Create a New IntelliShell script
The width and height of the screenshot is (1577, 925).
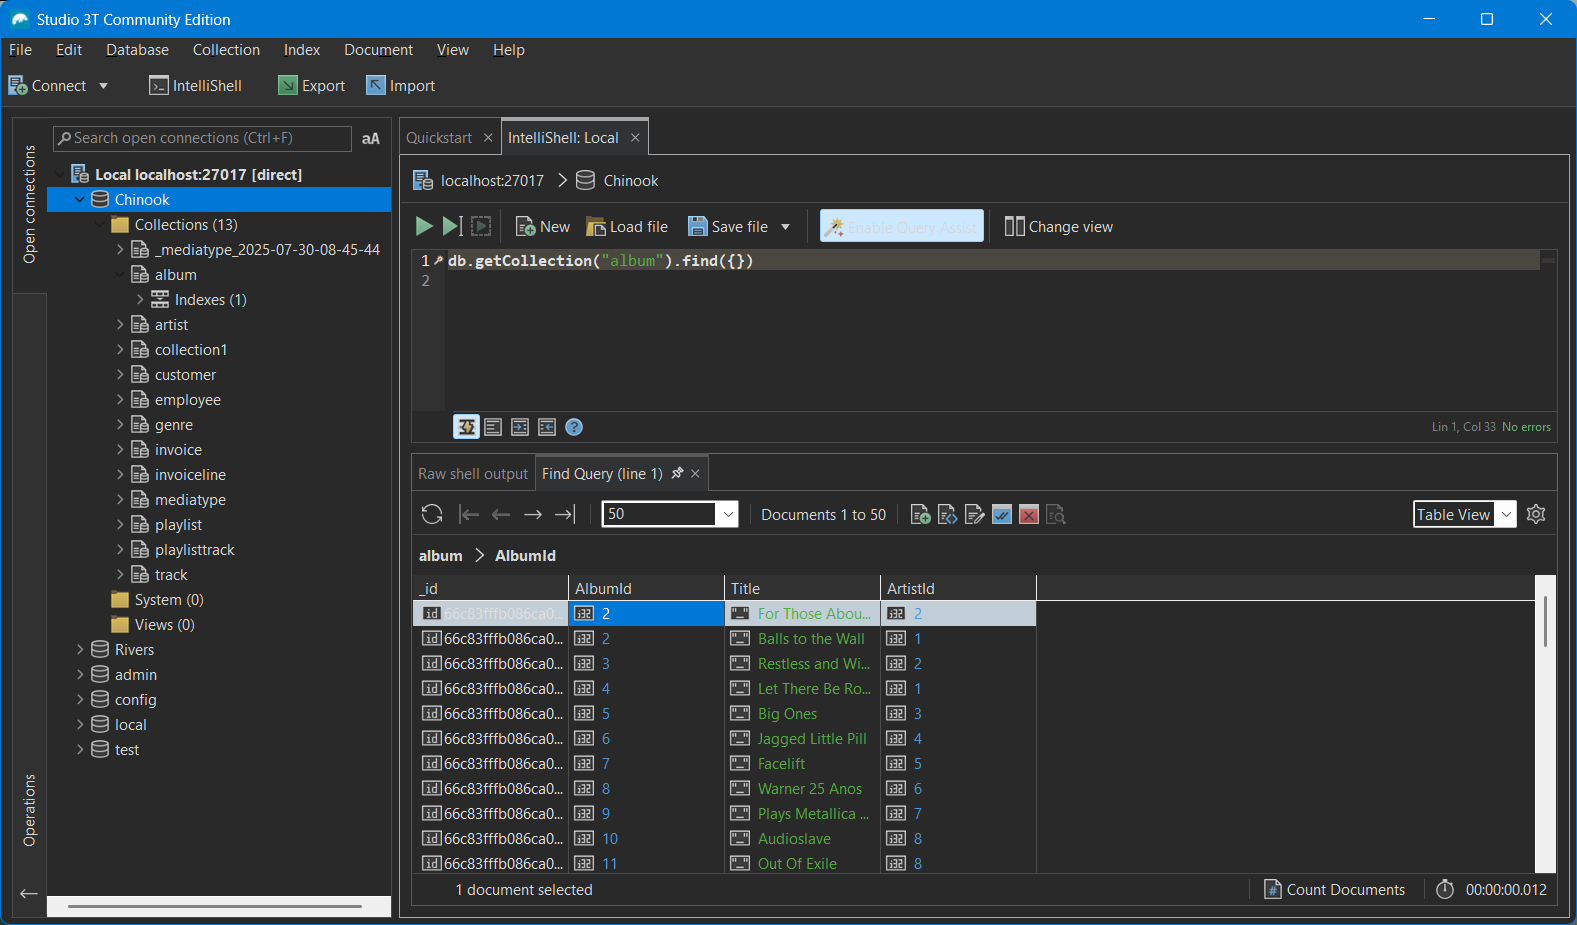[x=542, y=227]
